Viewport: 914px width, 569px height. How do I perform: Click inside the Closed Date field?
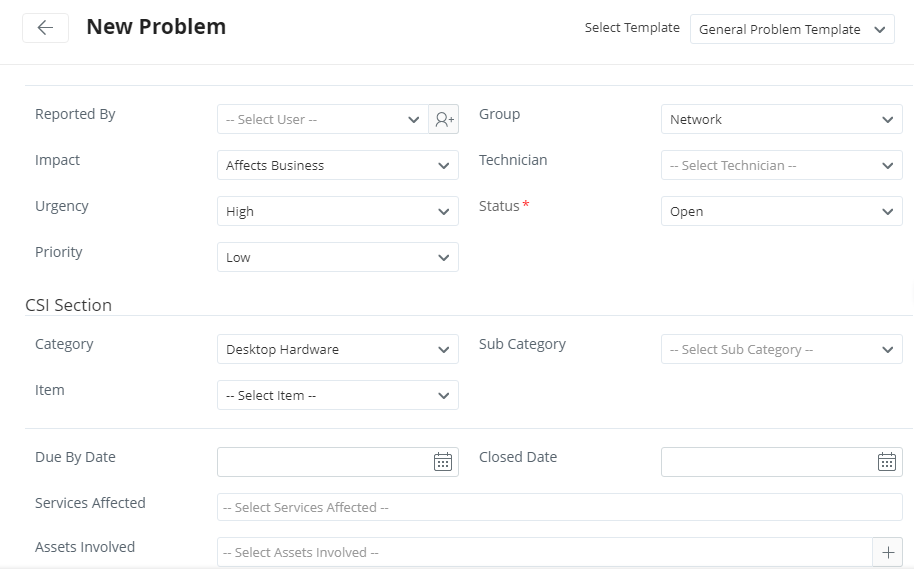coord(767,462)
